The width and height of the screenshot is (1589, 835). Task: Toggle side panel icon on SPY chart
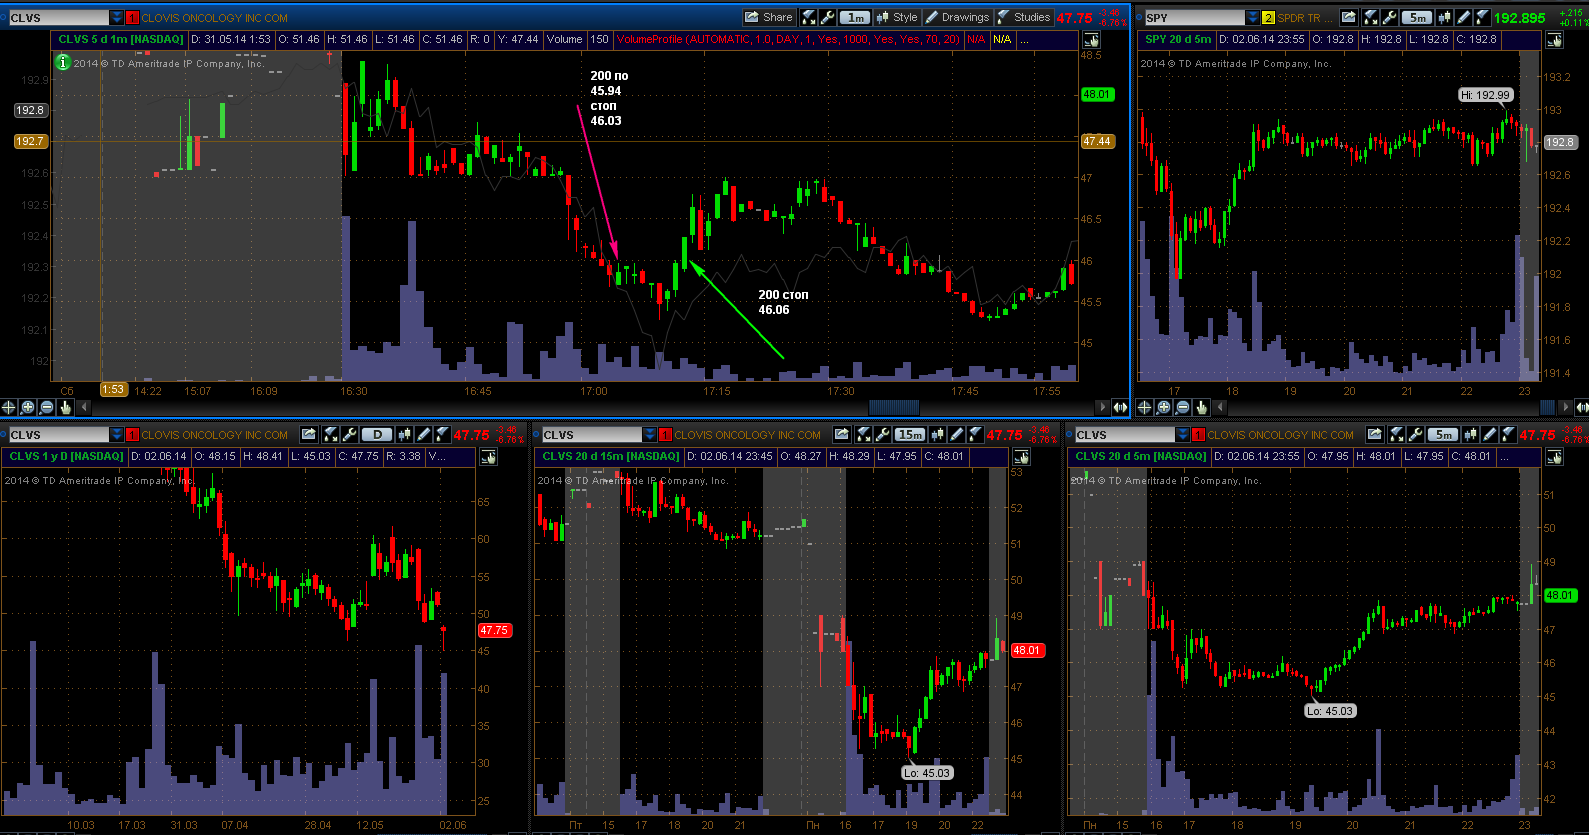coord(1554,40)
